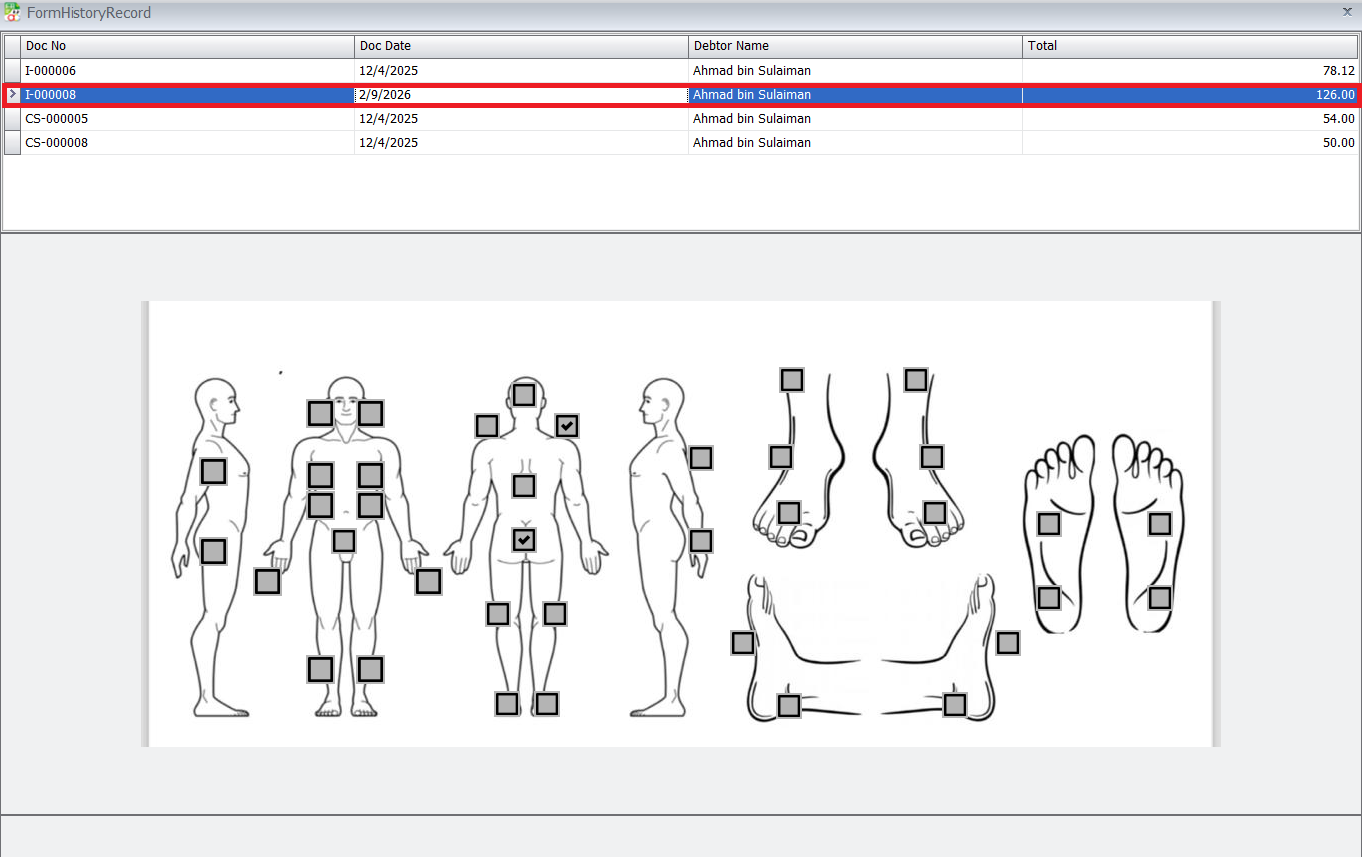1362x857 pixels.
Task: Click the 78.12 total cell
Action: tap(1189, 71)
